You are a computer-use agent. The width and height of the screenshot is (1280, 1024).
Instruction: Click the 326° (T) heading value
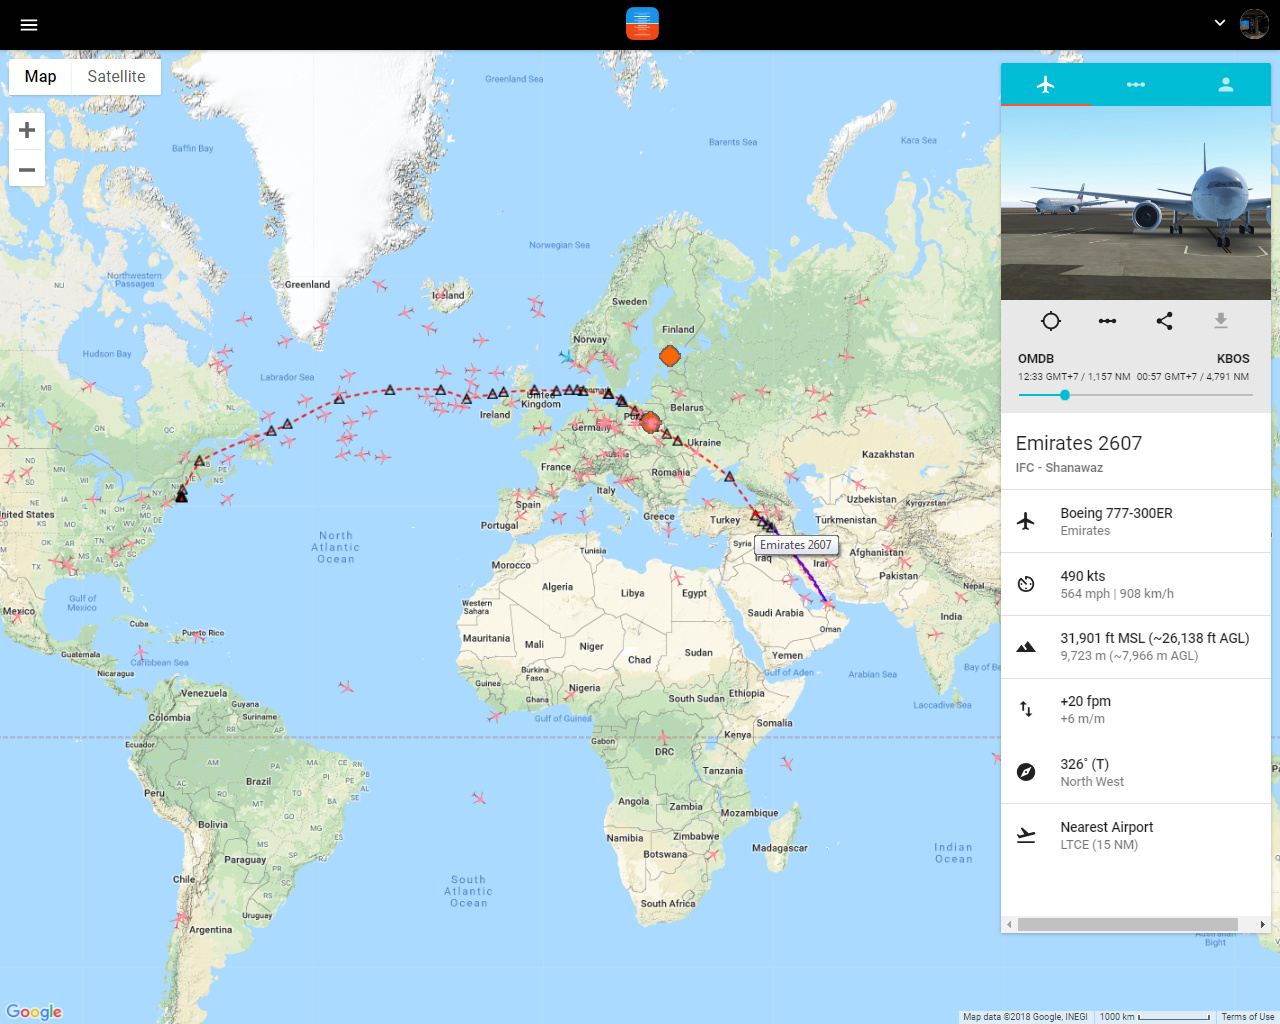1085,764
